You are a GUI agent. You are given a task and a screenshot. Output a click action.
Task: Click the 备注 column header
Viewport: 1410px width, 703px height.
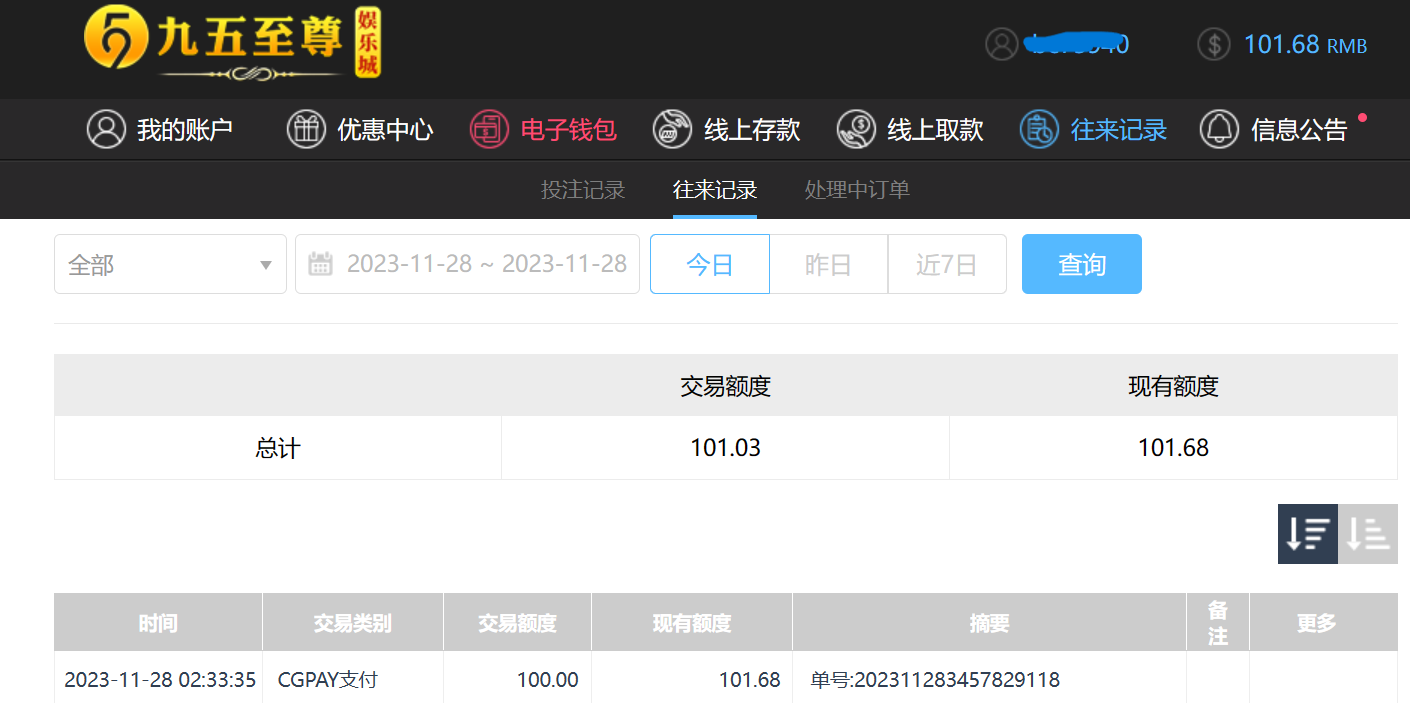(1218, 623)
